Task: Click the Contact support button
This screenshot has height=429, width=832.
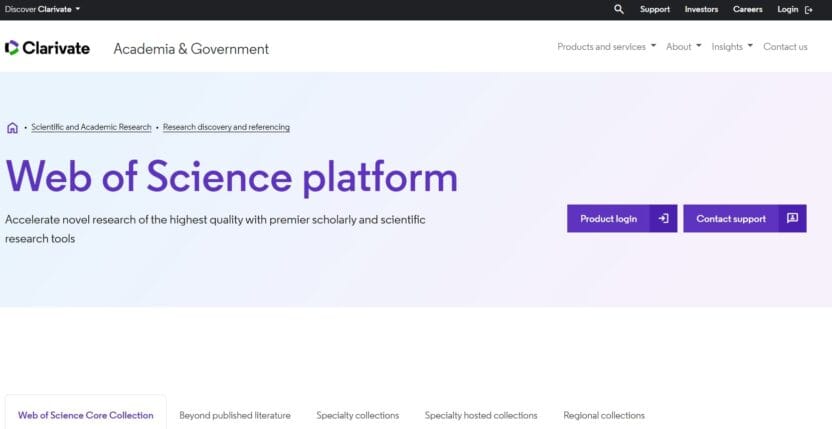Action: [745, 218]
